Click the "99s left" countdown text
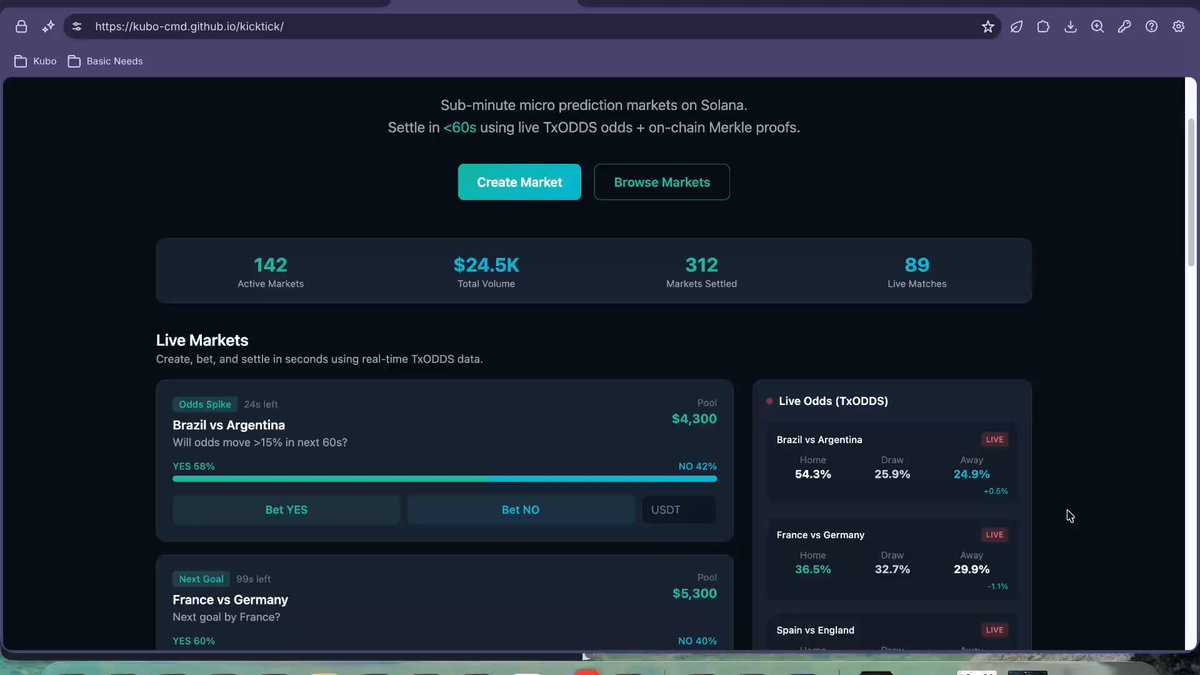This screenshot has height=675, width=1200. pos(254,579)
